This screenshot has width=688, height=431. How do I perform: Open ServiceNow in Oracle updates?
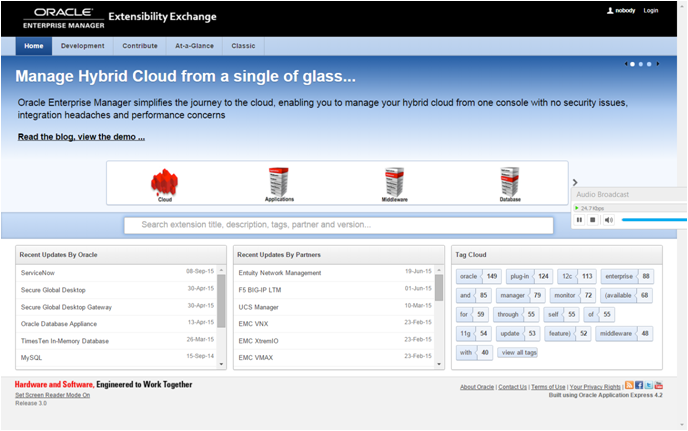coord(38,273)
